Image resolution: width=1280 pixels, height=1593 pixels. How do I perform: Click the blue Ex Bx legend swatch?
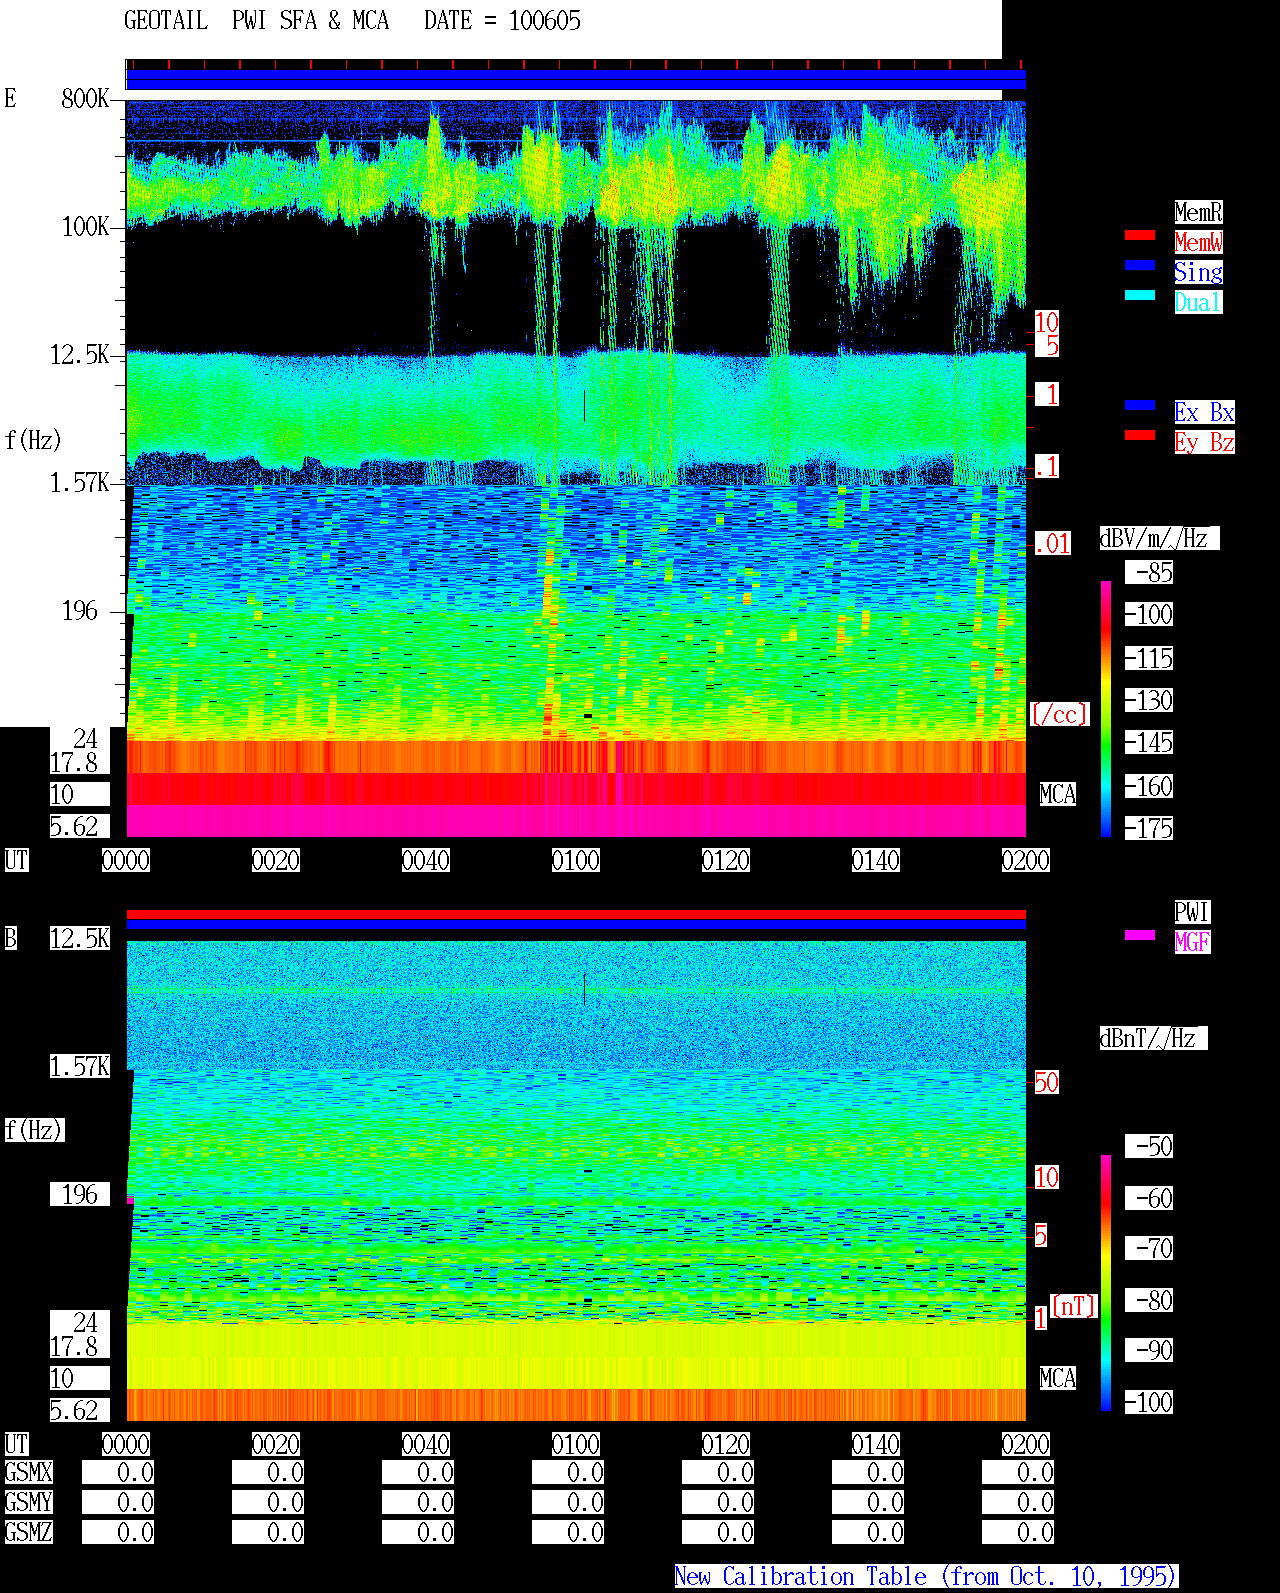[1140, 405]
